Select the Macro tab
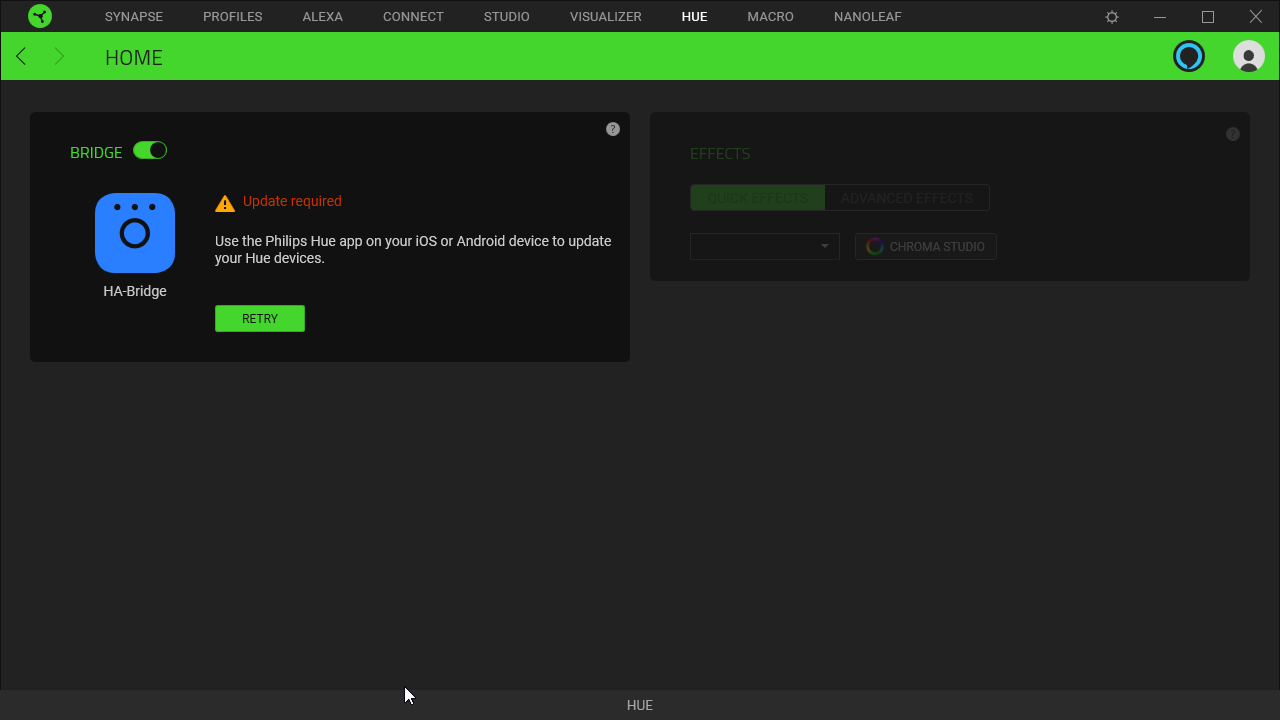This screenshot has height=720, width=1280. tap(770, 17)
